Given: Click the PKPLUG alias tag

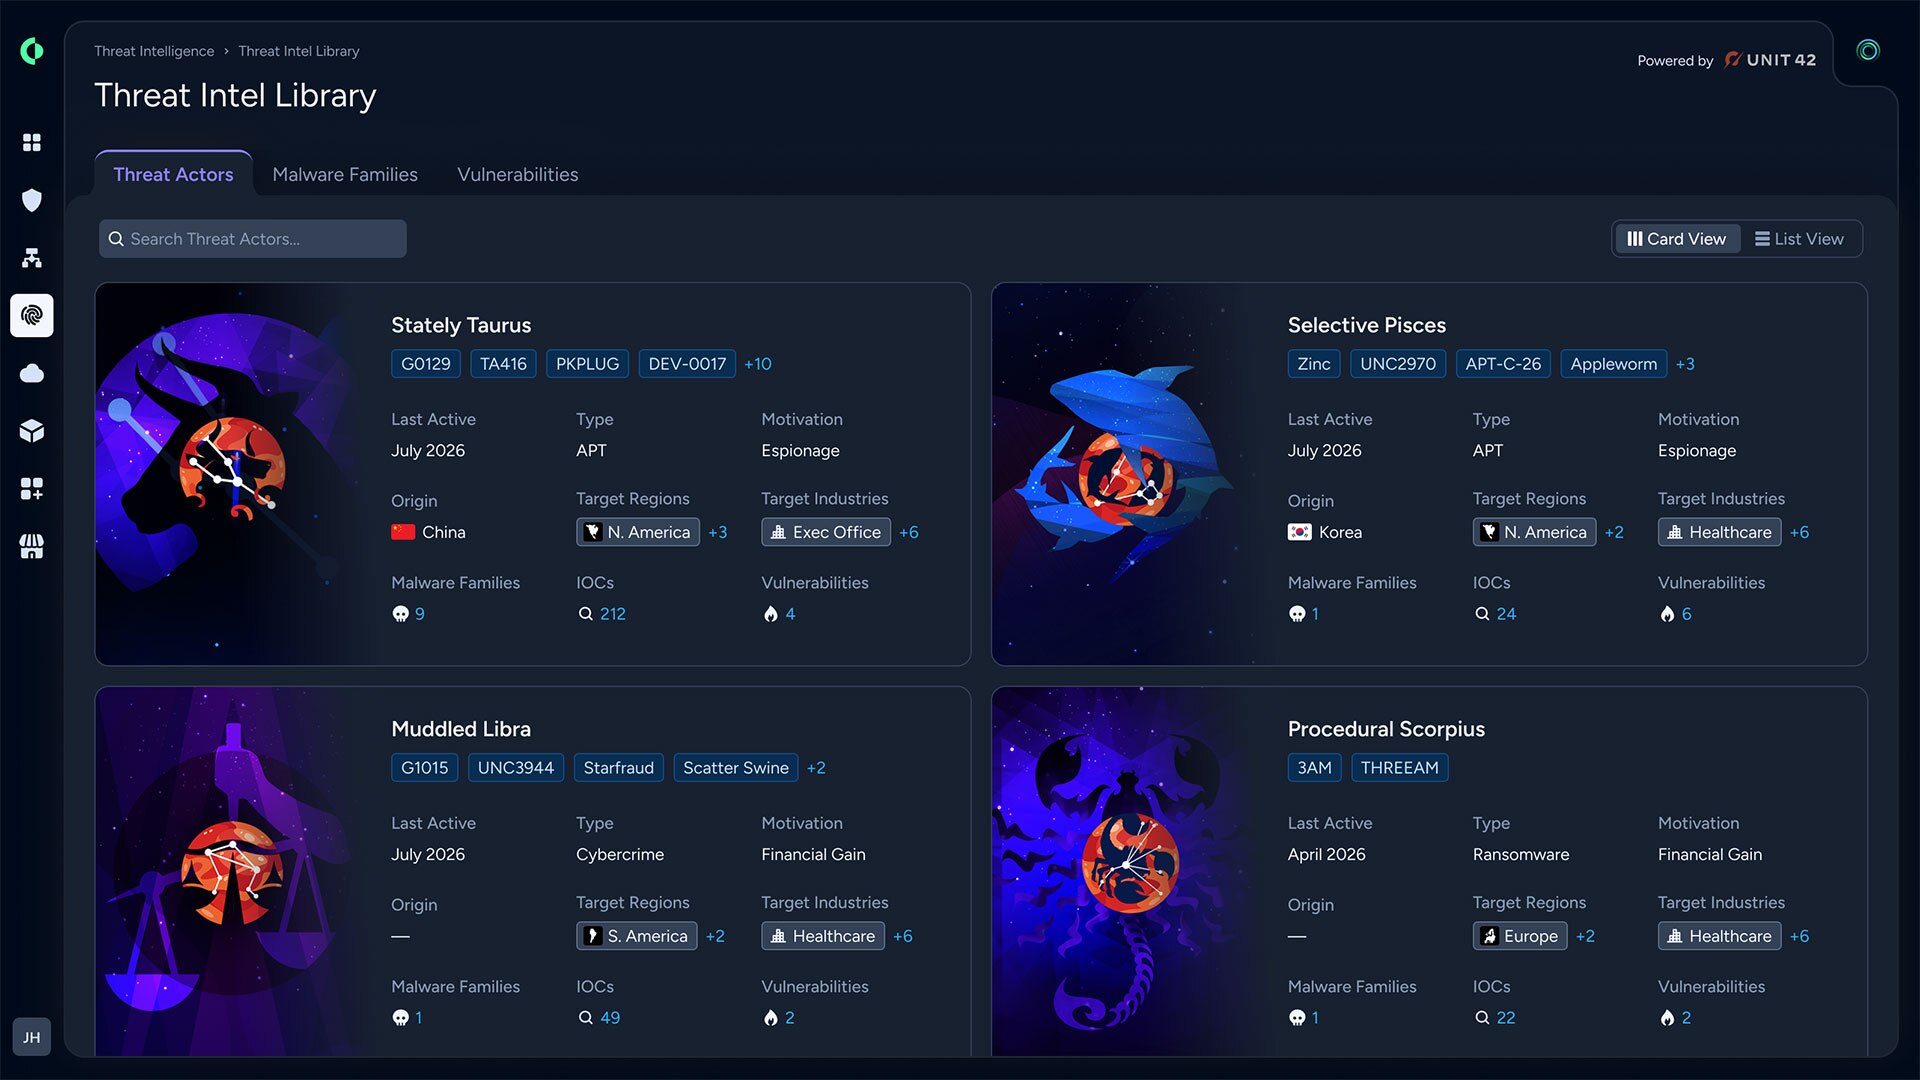Looking at the screenshot, I should [x=587, y=364].
